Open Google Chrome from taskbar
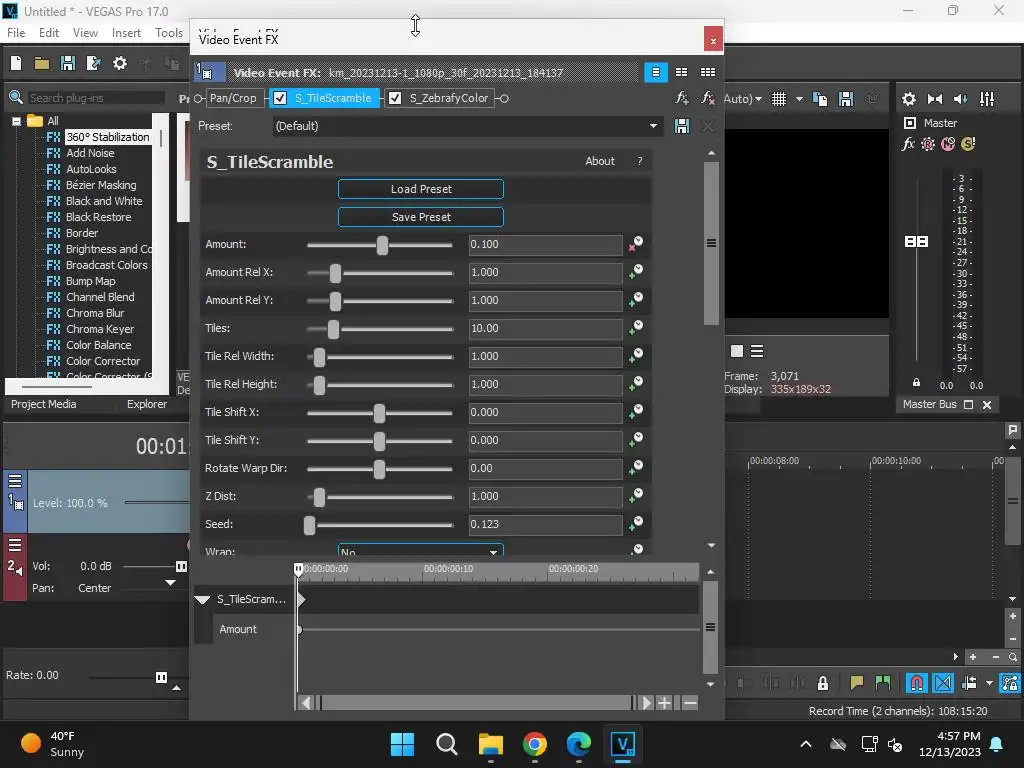Screen dimensions: 1024x768 535,744
